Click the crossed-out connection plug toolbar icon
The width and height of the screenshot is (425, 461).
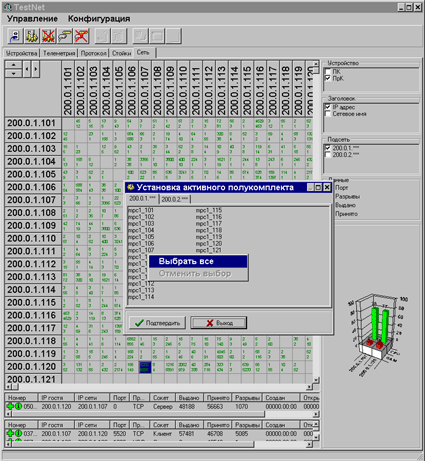(x=81, y=36)
